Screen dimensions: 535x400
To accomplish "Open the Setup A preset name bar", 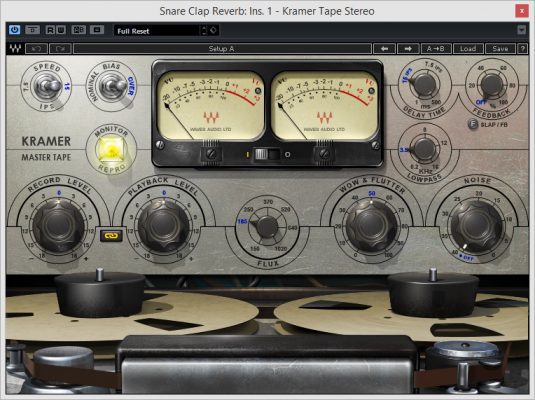I will pyautogui.click(x=222, y=48).
